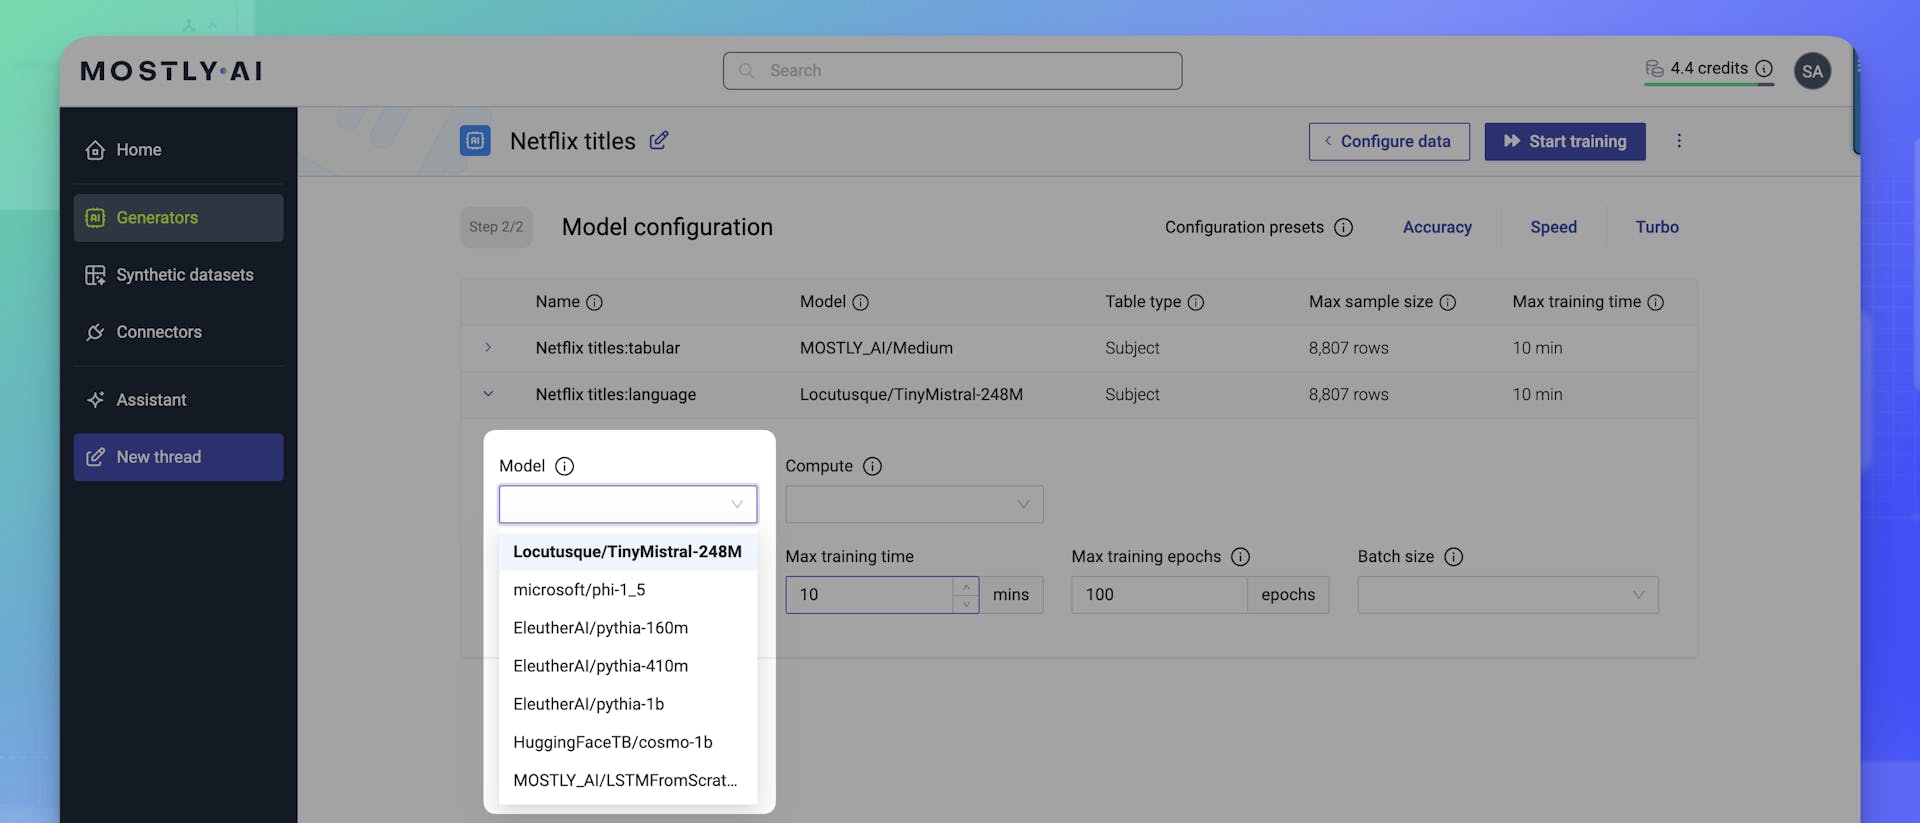Click the MOSTLY_AI/Medium model cell
This screenshot has height=823, width=1920.
click(x=876, y=348)
